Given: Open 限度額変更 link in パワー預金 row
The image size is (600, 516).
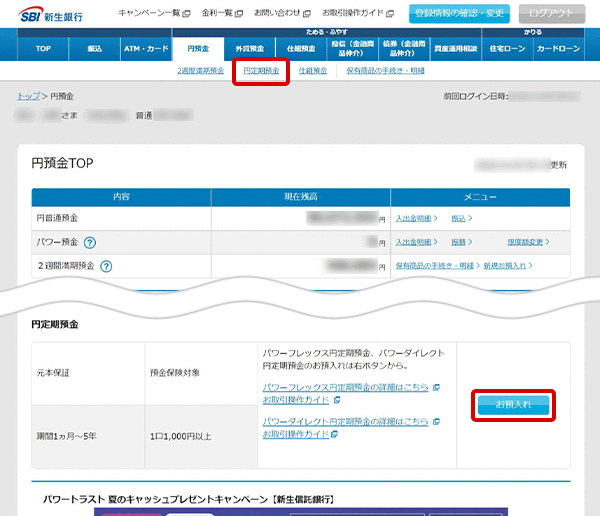Looking at the screenshot, I should coord(525,242).
